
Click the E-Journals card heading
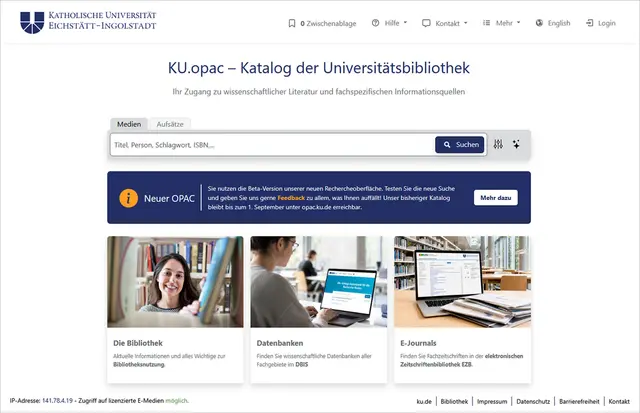(x=418, y=343)
